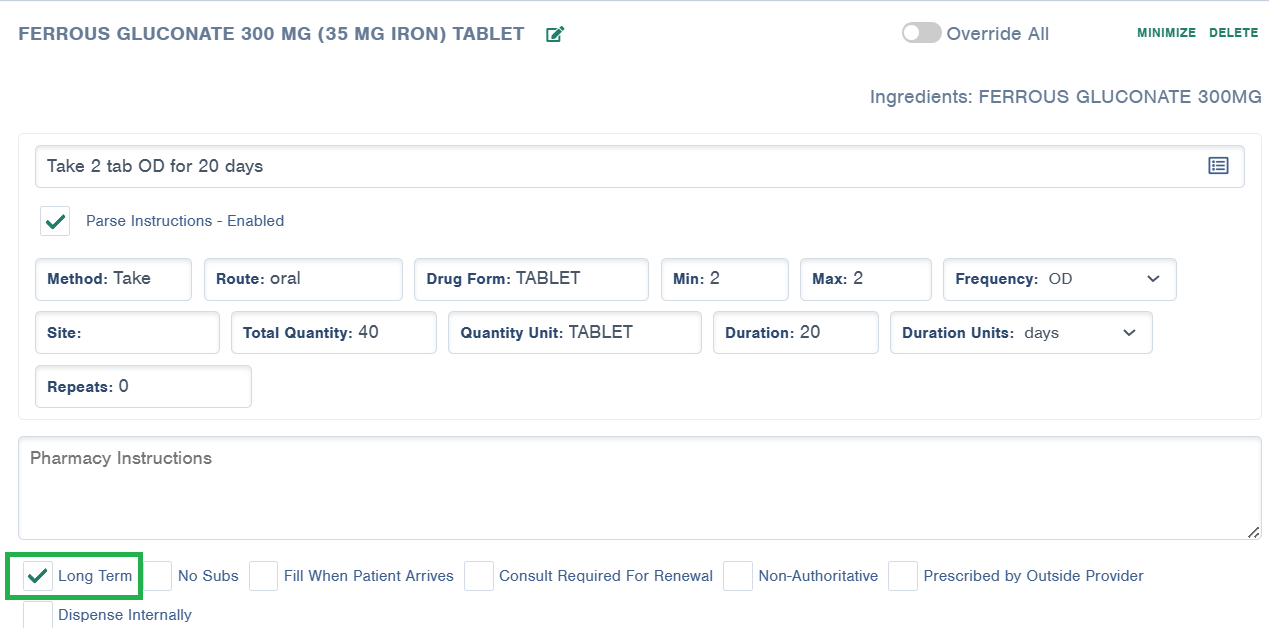Uncheck the Long Term checkbox

(x=38, y=575)
